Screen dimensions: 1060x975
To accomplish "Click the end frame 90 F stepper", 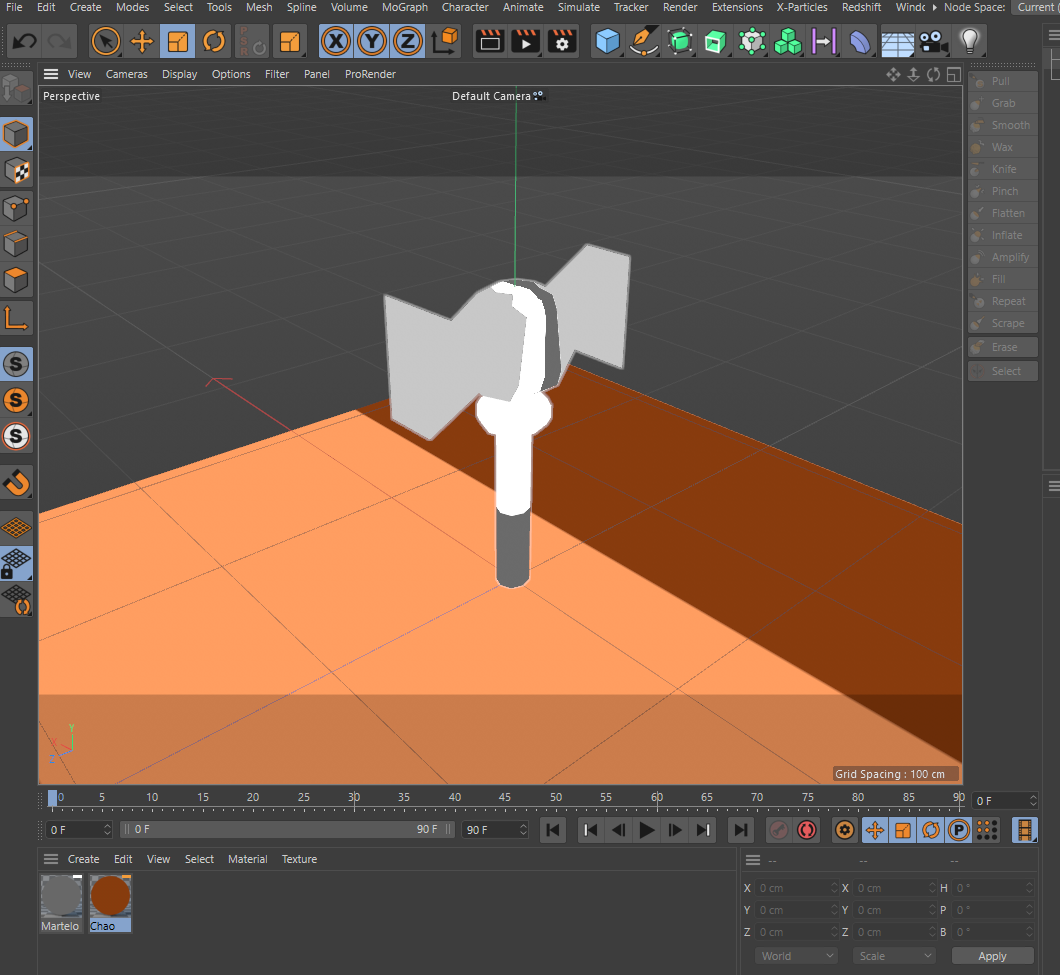I will [x=523, y=830].
